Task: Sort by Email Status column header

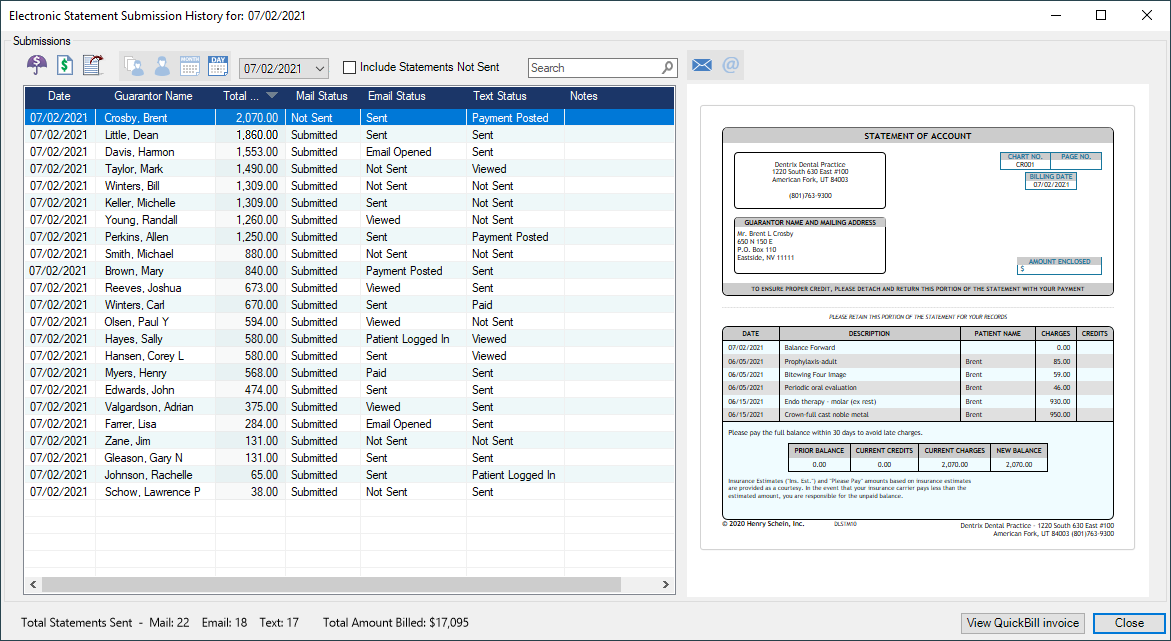Action: pyautogui.click(x=396, y=97)
